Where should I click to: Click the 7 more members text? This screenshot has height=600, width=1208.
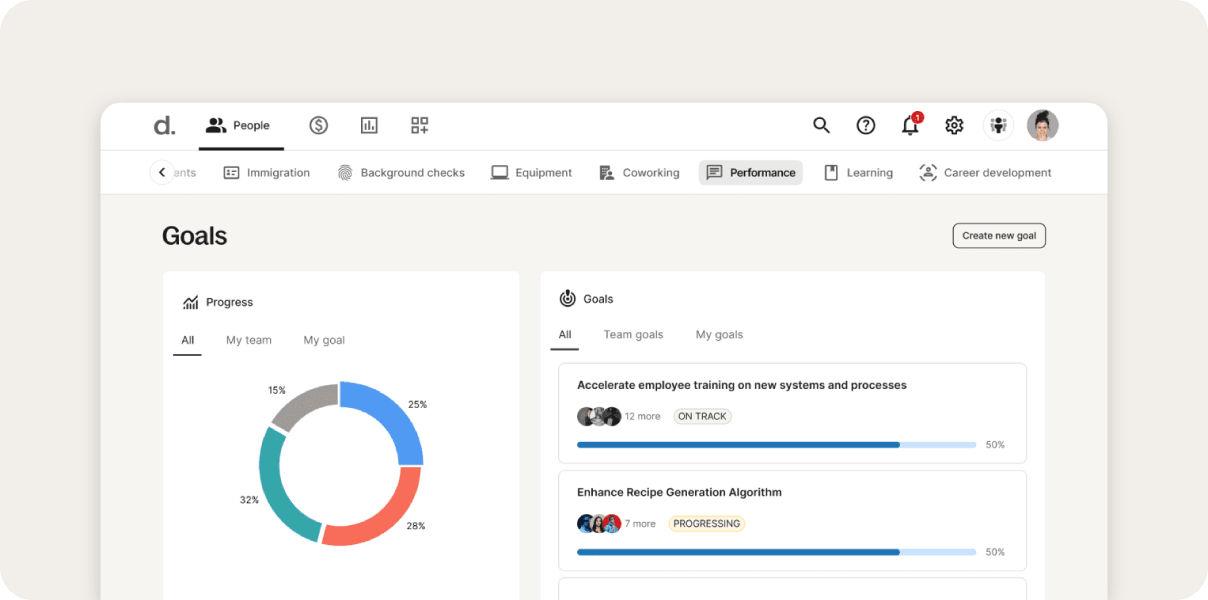[640, 523]
